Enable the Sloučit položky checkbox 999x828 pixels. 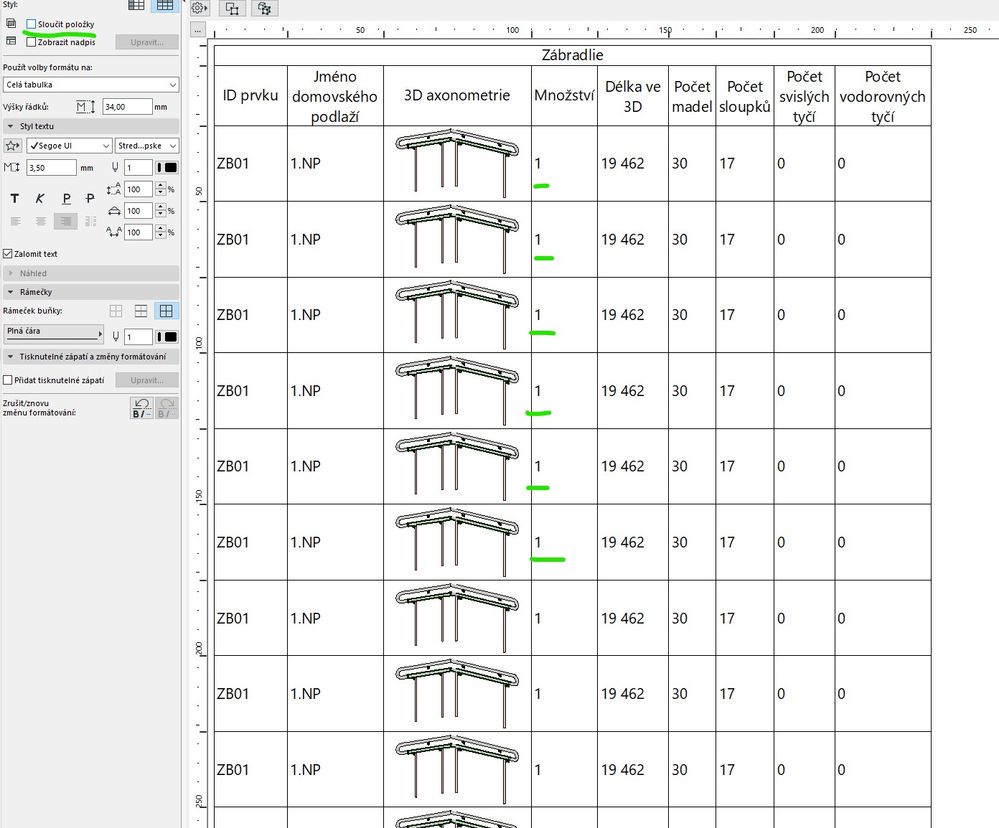coord(32,23)
